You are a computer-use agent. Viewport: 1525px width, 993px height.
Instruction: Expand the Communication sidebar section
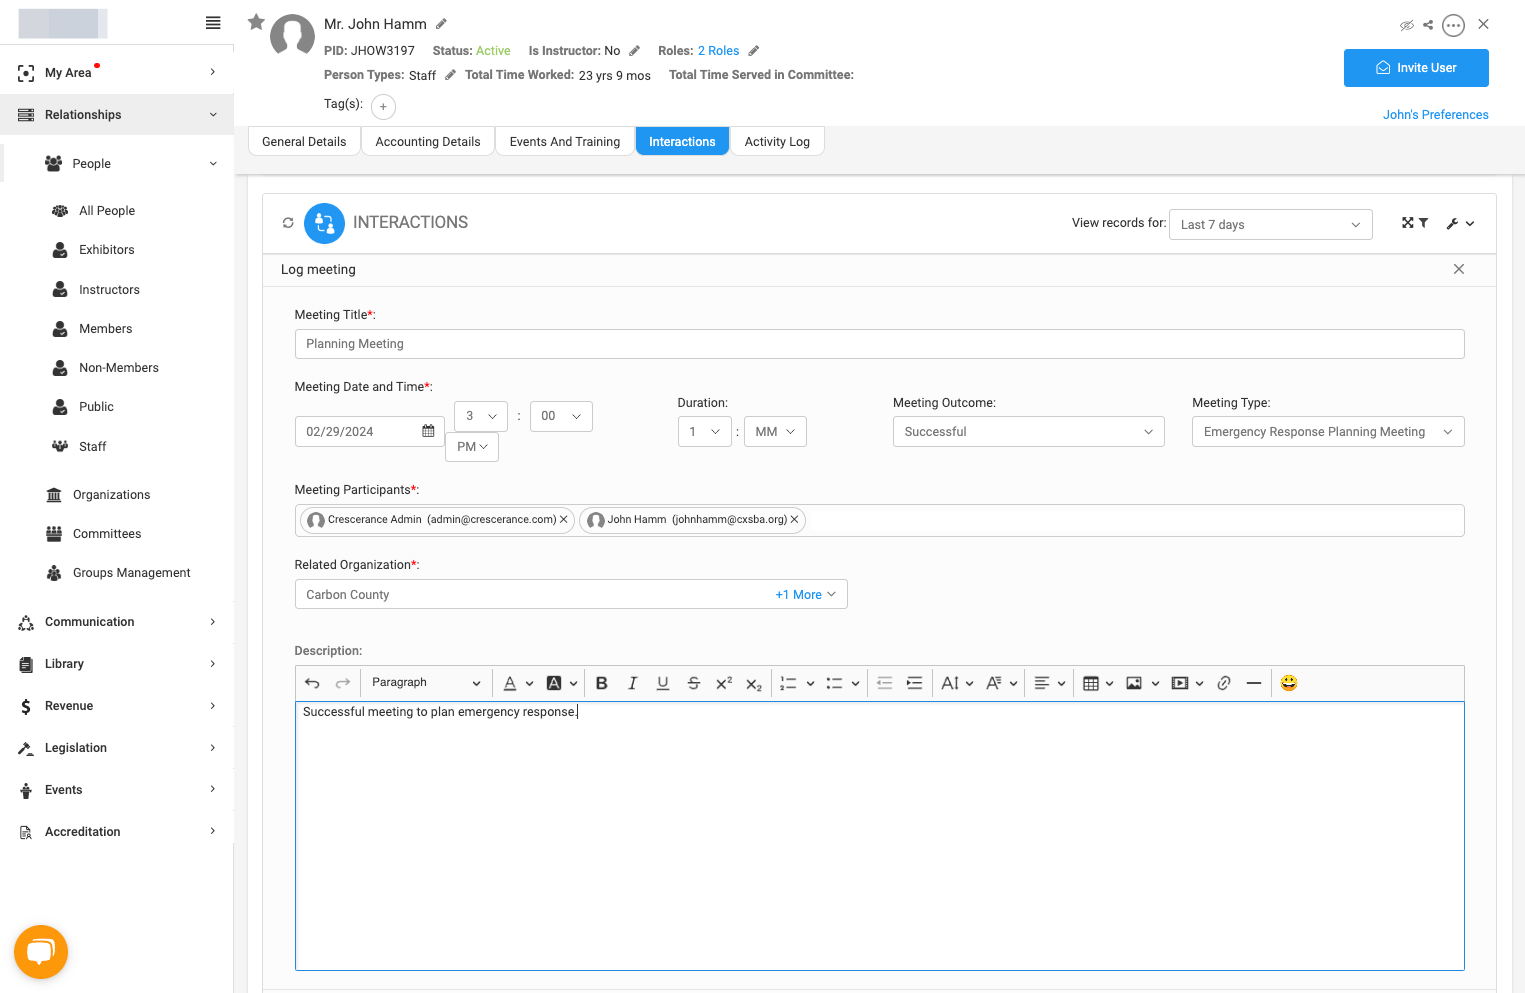pyautogui.click(x=117, y=622)
